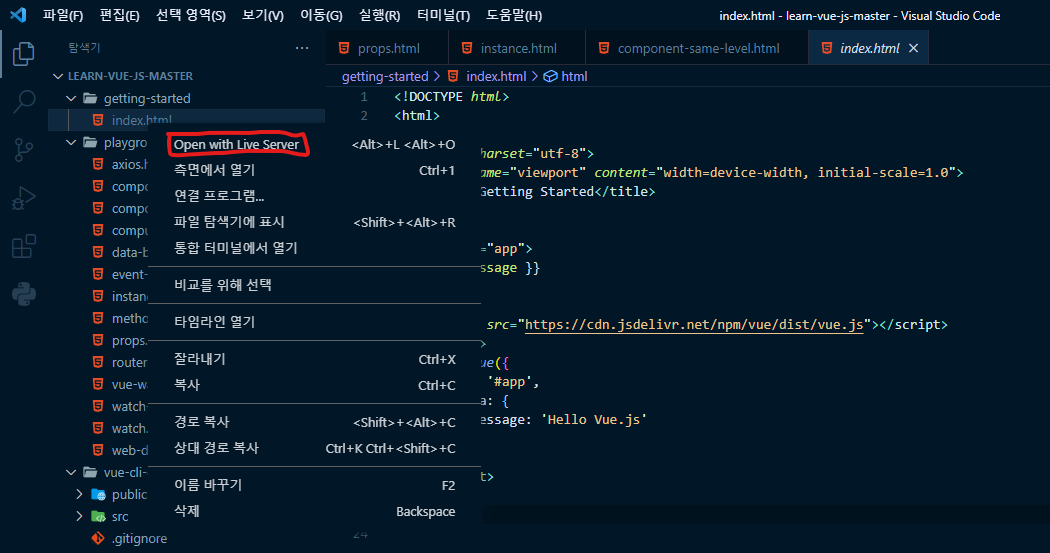Screen dimensions: 1050x553
Task: Open the Search view icon
Action: 24,101
